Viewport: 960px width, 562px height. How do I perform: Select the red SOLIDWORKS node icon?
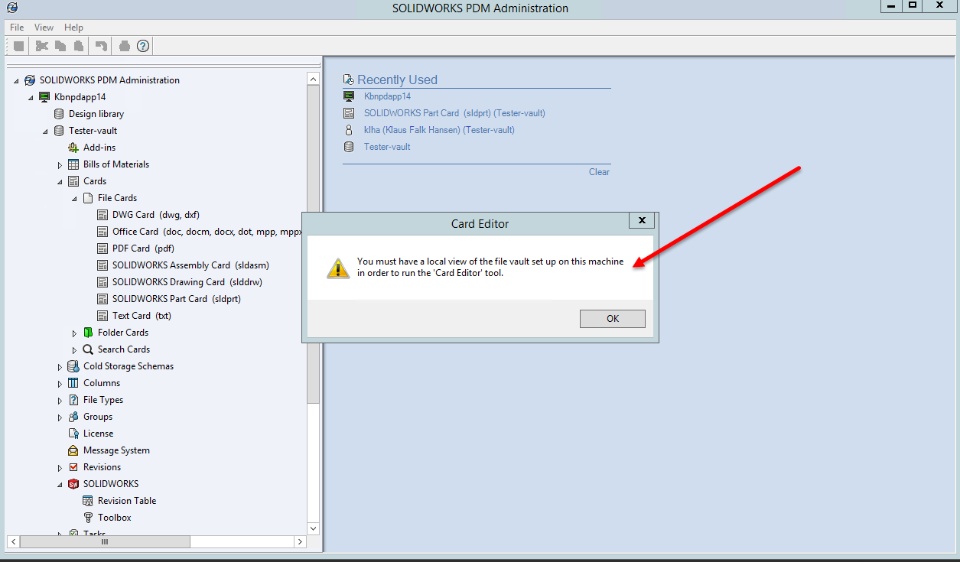click(73, 484)
